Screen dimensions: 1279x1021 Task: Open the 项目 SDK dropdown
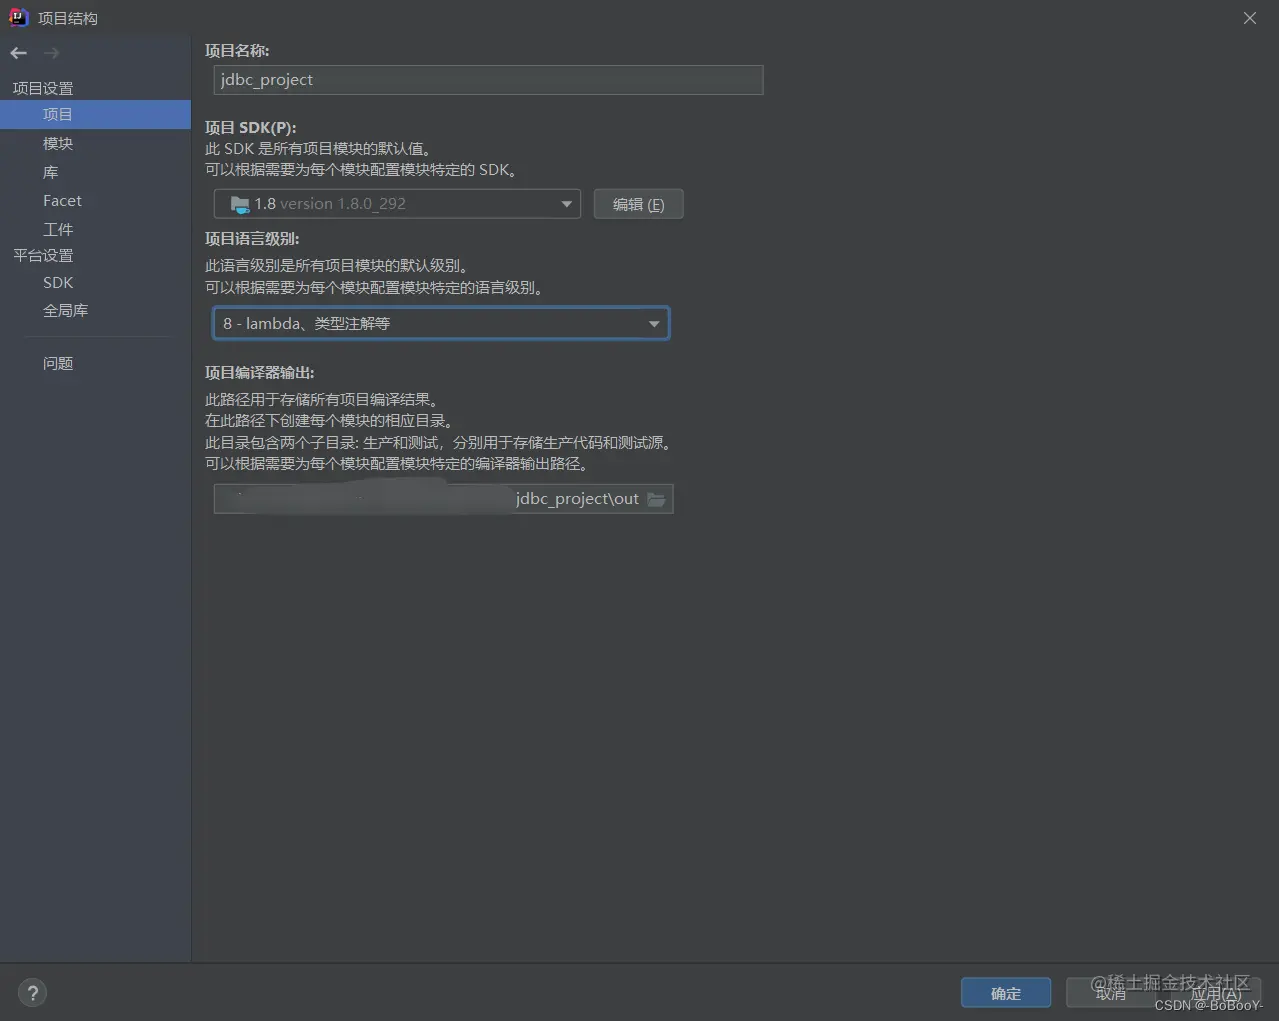coord(397,204)
